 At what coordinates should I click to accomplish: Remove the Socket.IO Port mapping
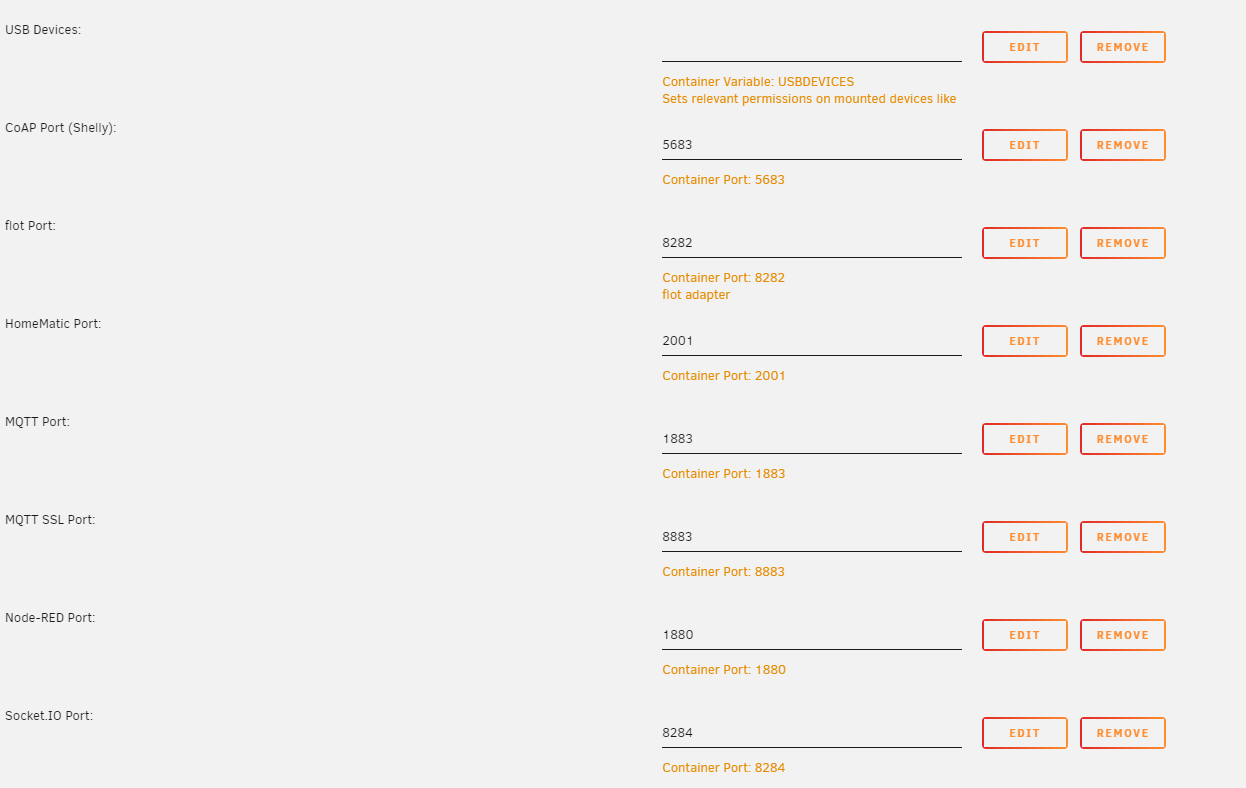1122,733
